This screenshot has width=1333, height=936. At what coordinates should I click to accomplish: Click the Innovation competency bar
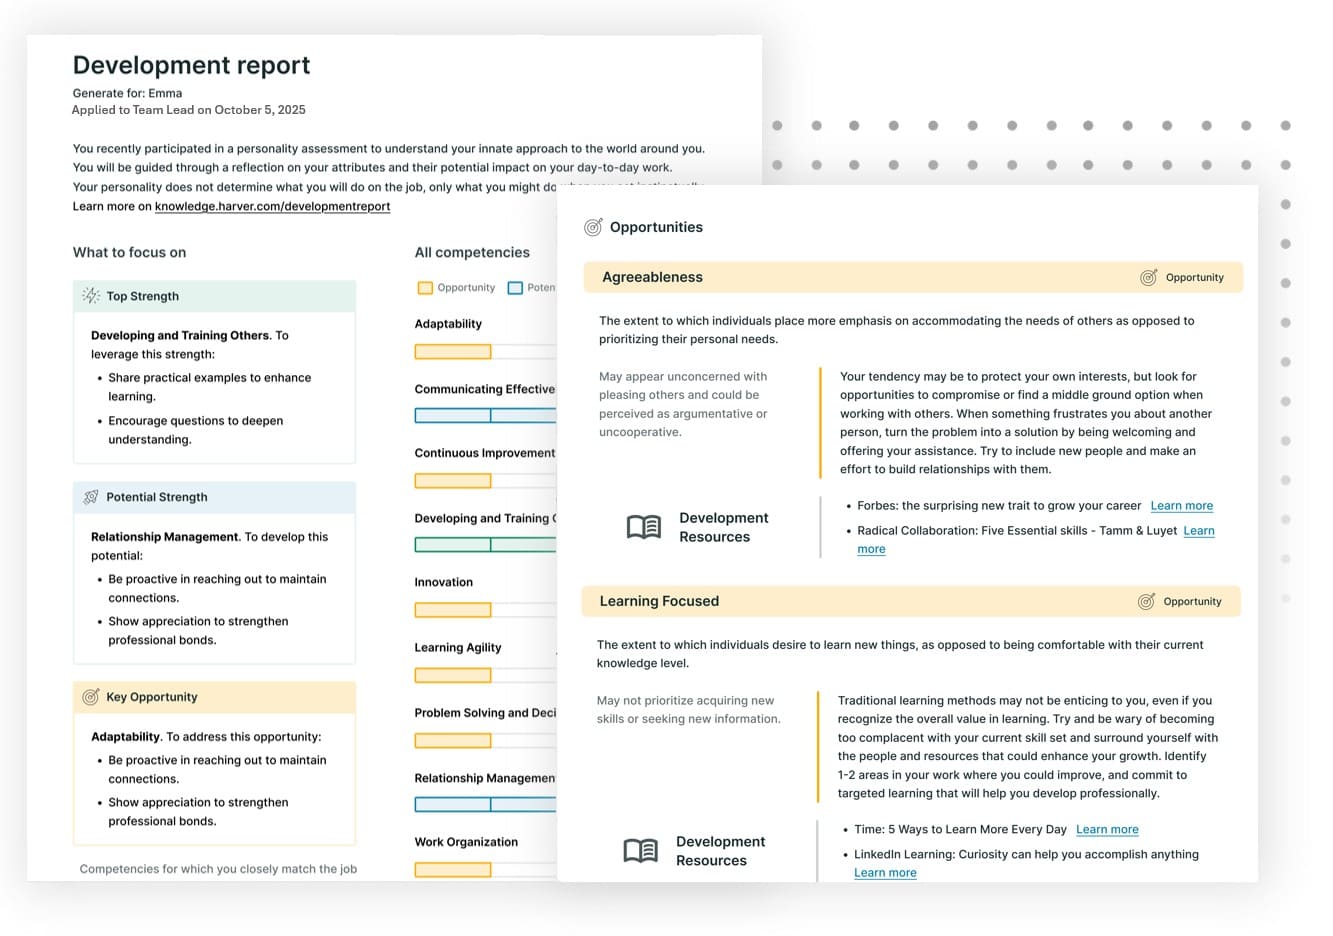(x=453, y=610)
